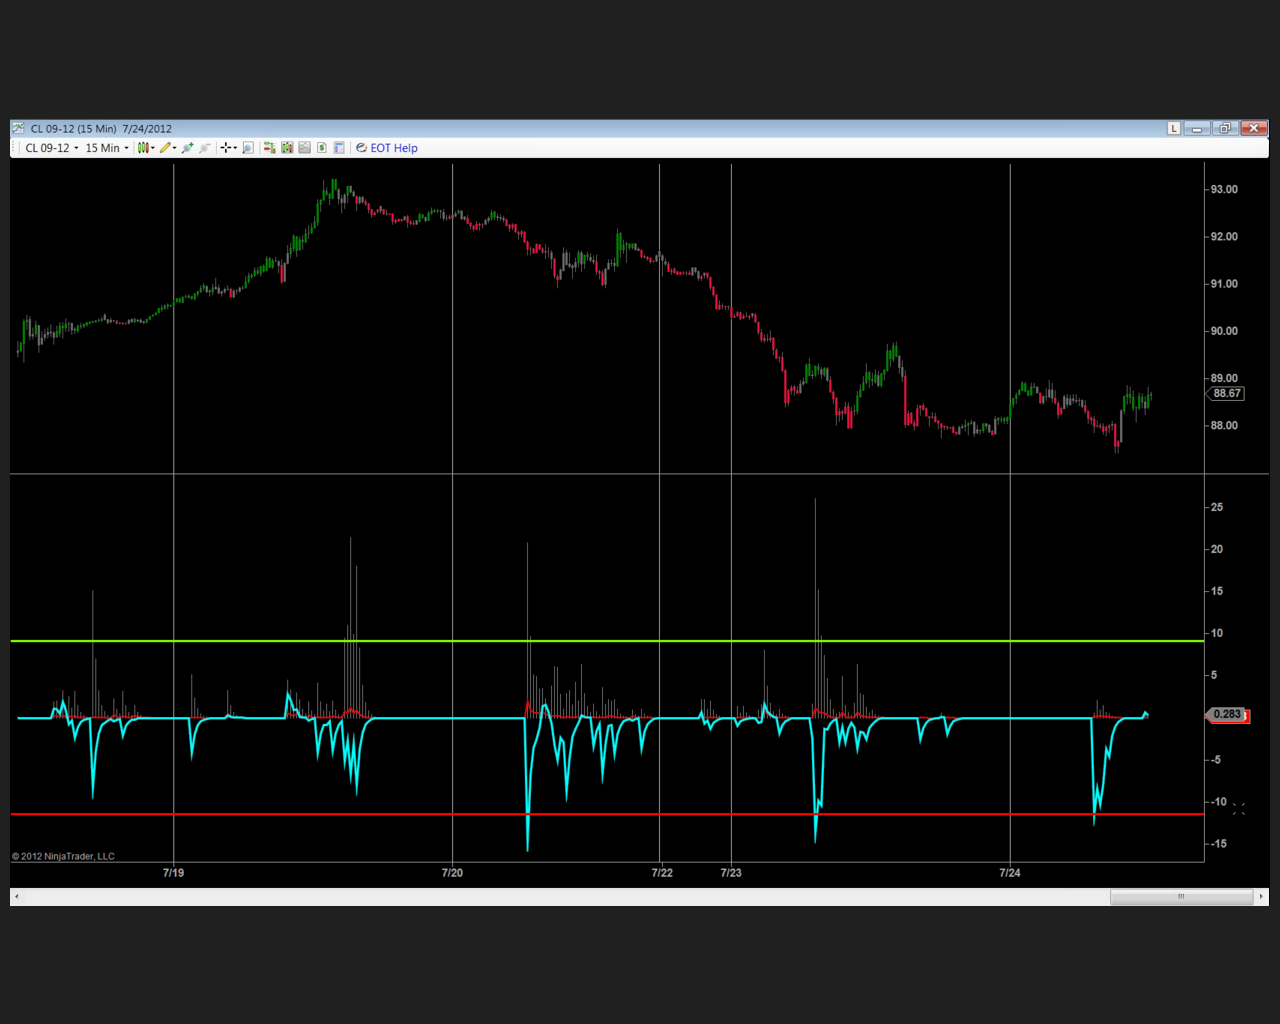Show the Data Box window

pos(248,148)
